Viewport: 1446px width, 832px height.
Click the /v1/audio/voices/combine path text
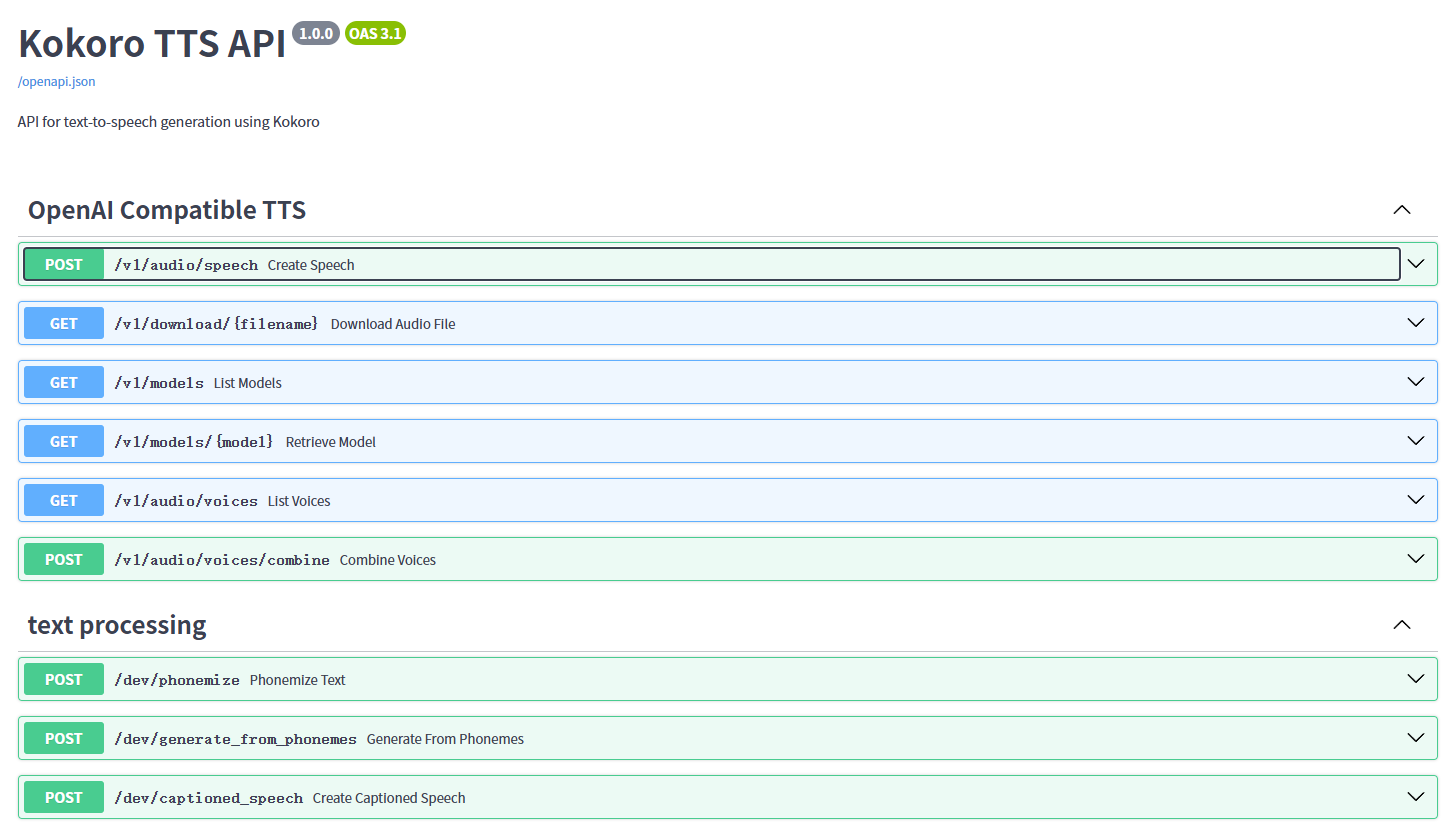(222, 560)
